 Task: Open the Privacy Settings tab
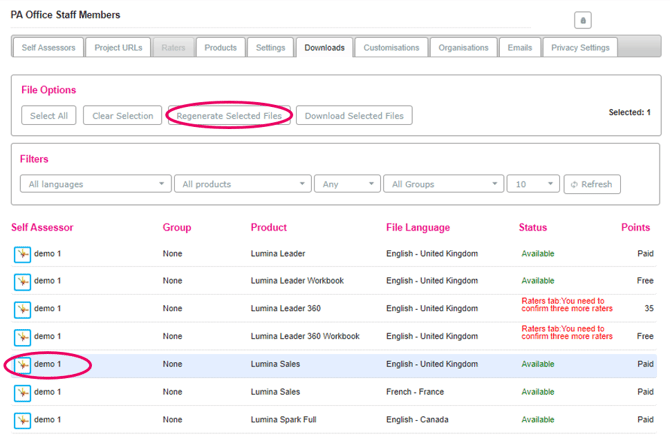(x=580, y=47)
